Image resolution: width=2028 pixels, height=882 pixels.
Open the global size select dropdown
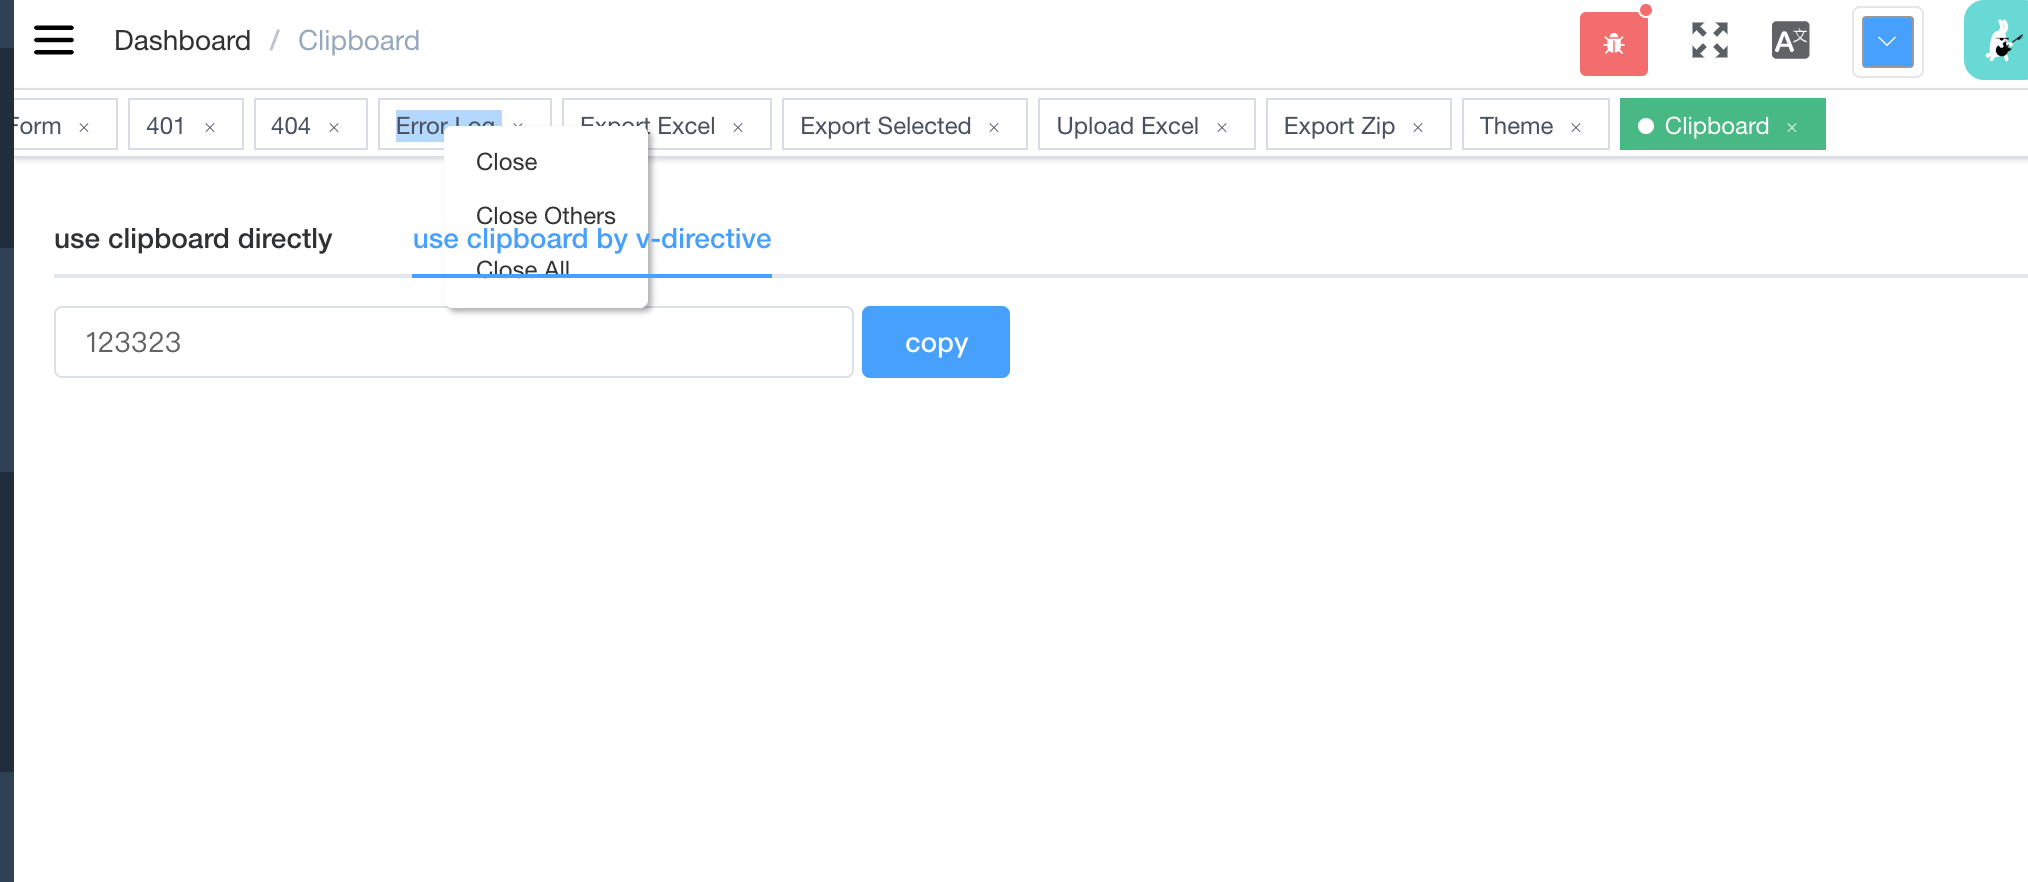[x=1887, y=42]
